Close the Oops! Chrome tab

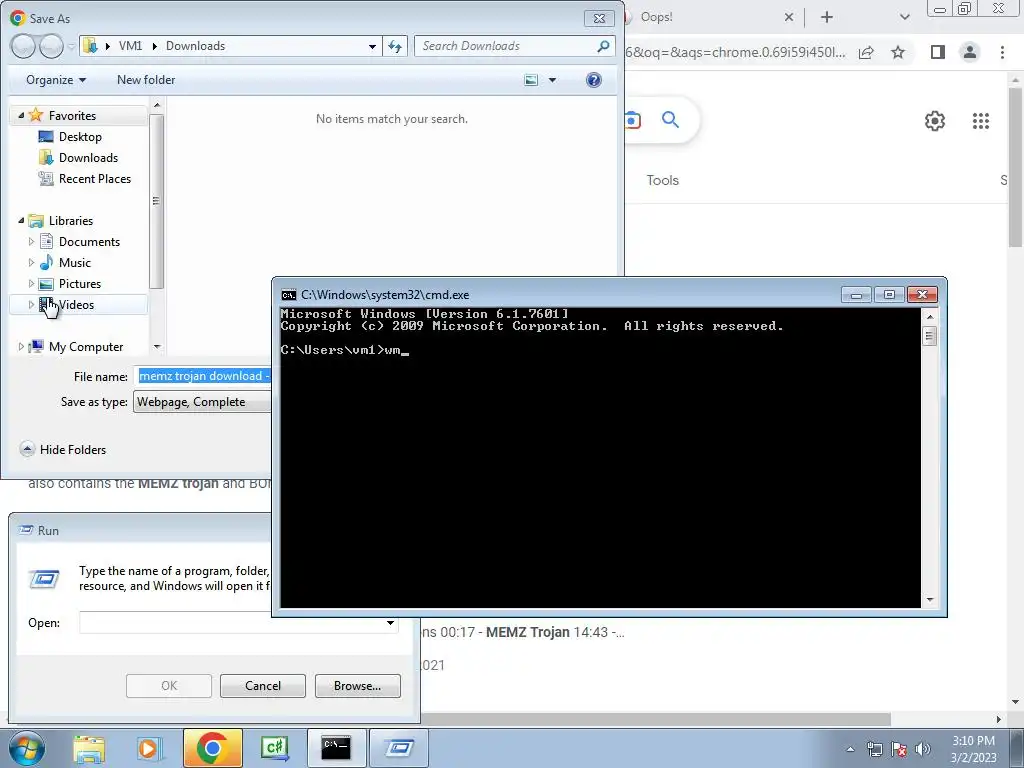point(789,17)
